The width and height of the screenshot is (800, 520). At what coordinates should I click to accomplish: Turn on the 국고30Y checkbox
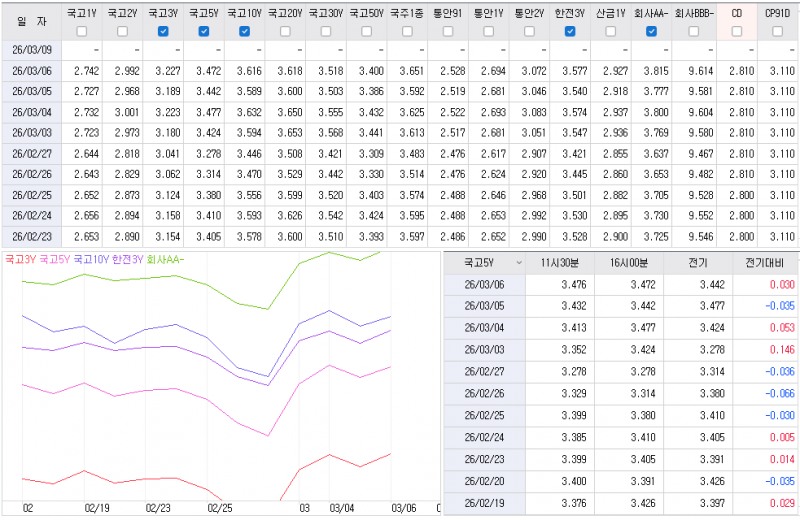(326, 31)
